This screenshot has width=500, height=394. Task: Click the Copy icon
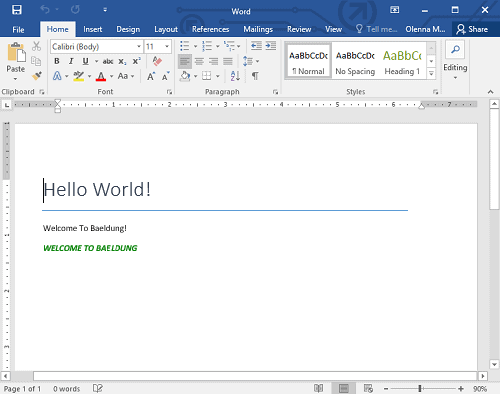tap(36, 61)
